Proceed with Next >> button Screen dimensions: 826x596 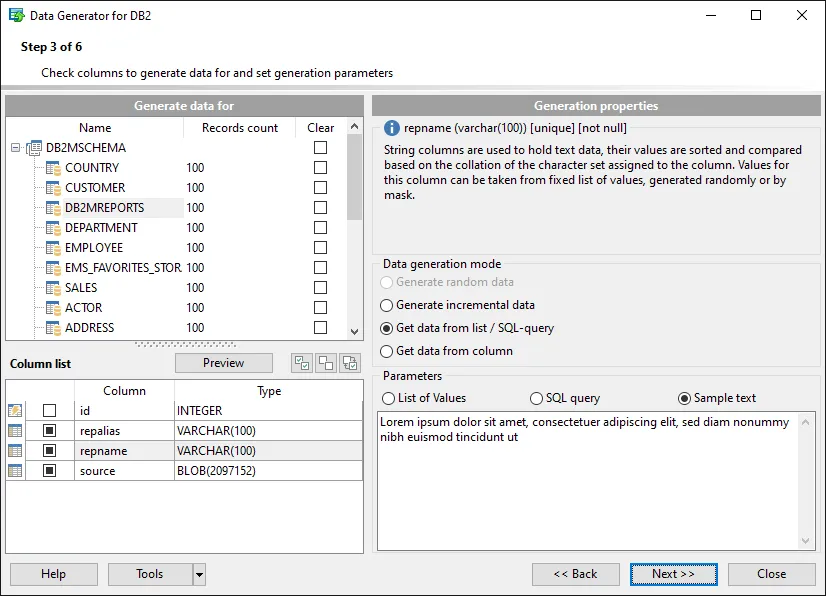[x=674, y=574]
